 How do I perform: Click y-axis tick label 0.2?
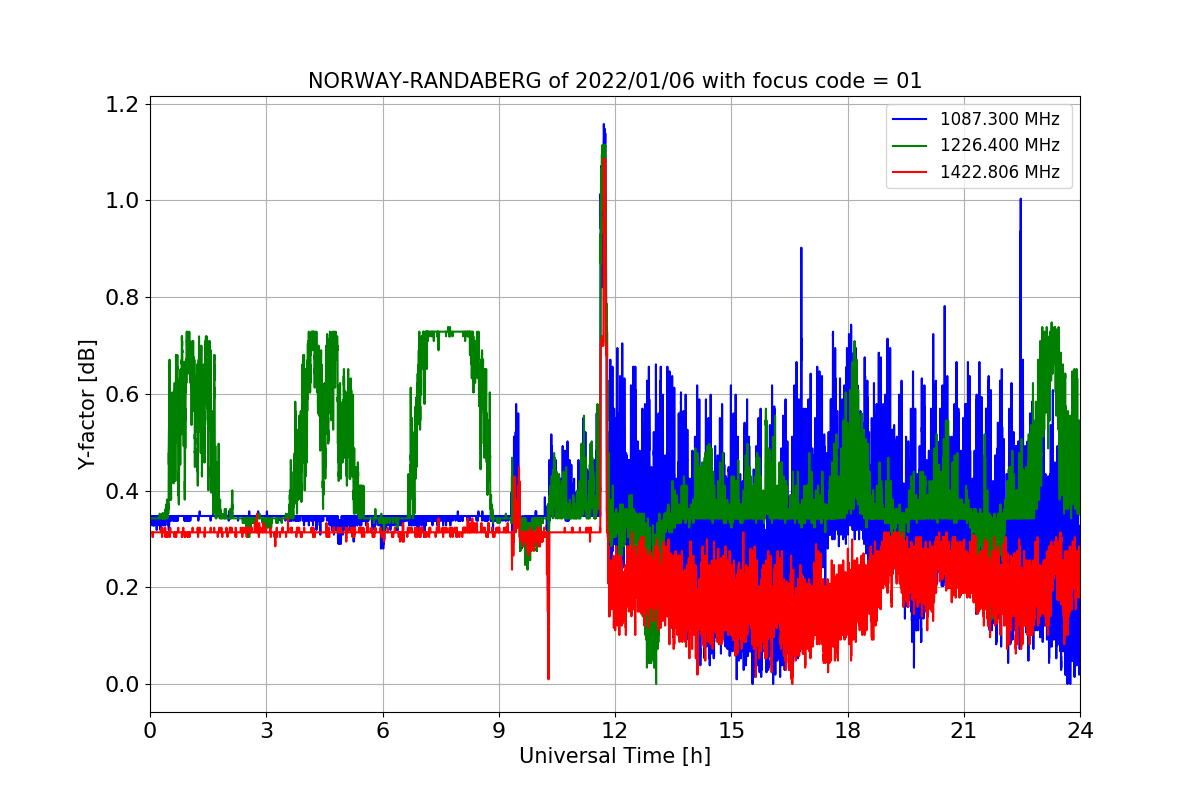click(124, 588)
